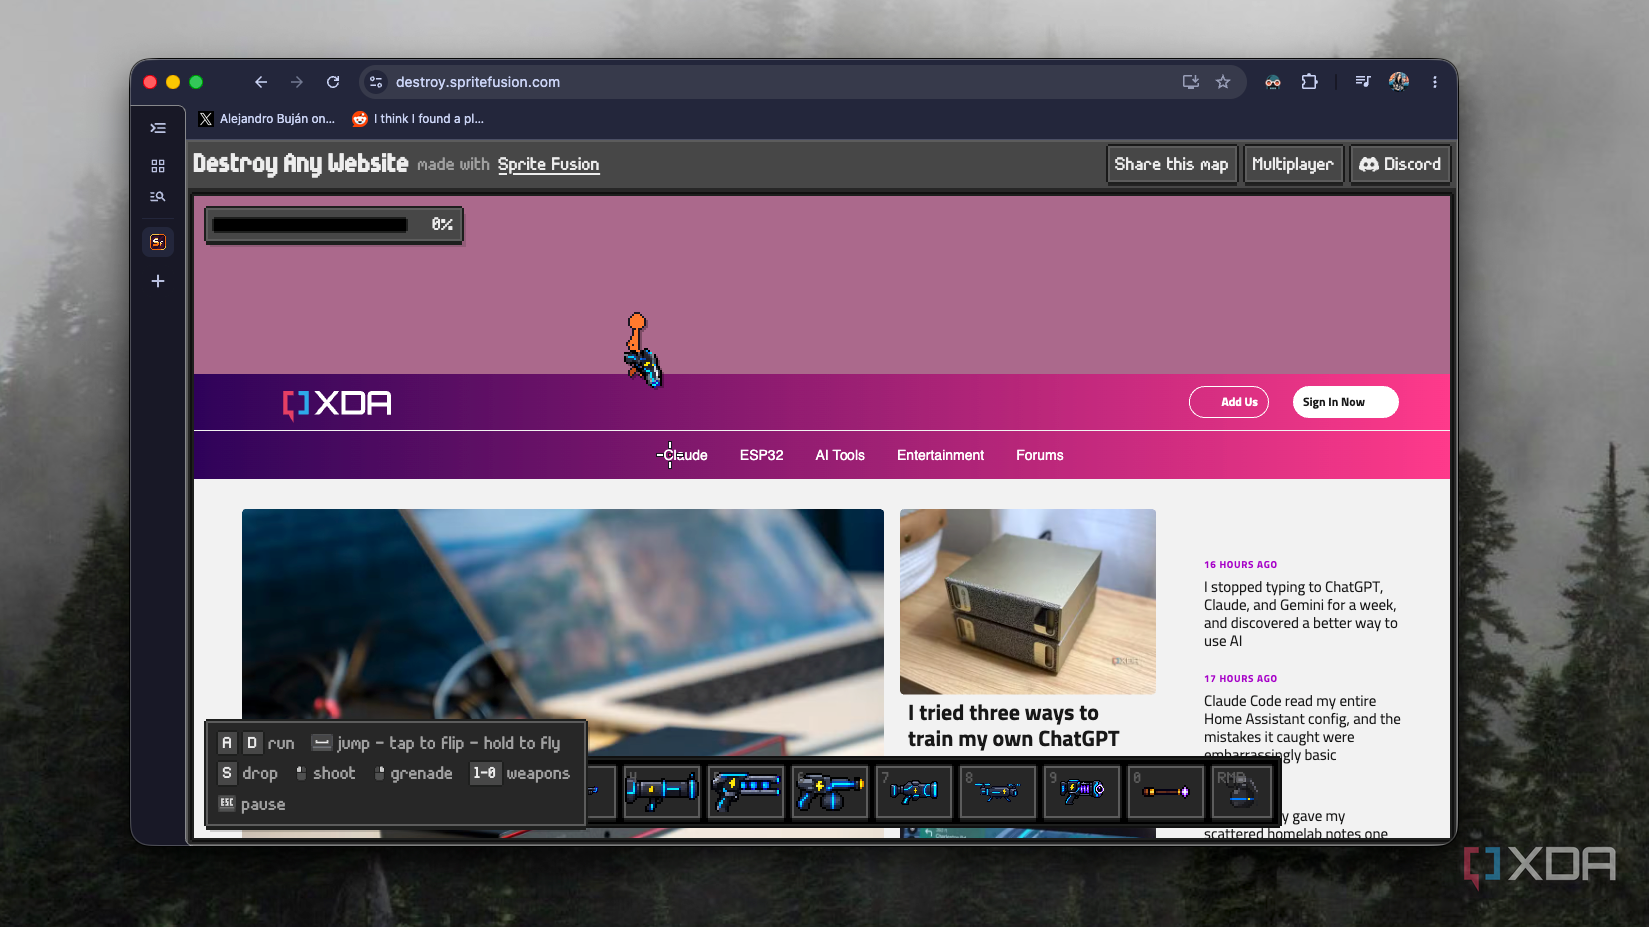
Task: Select weapon slot 7 blaster
Action: (914, 791)
